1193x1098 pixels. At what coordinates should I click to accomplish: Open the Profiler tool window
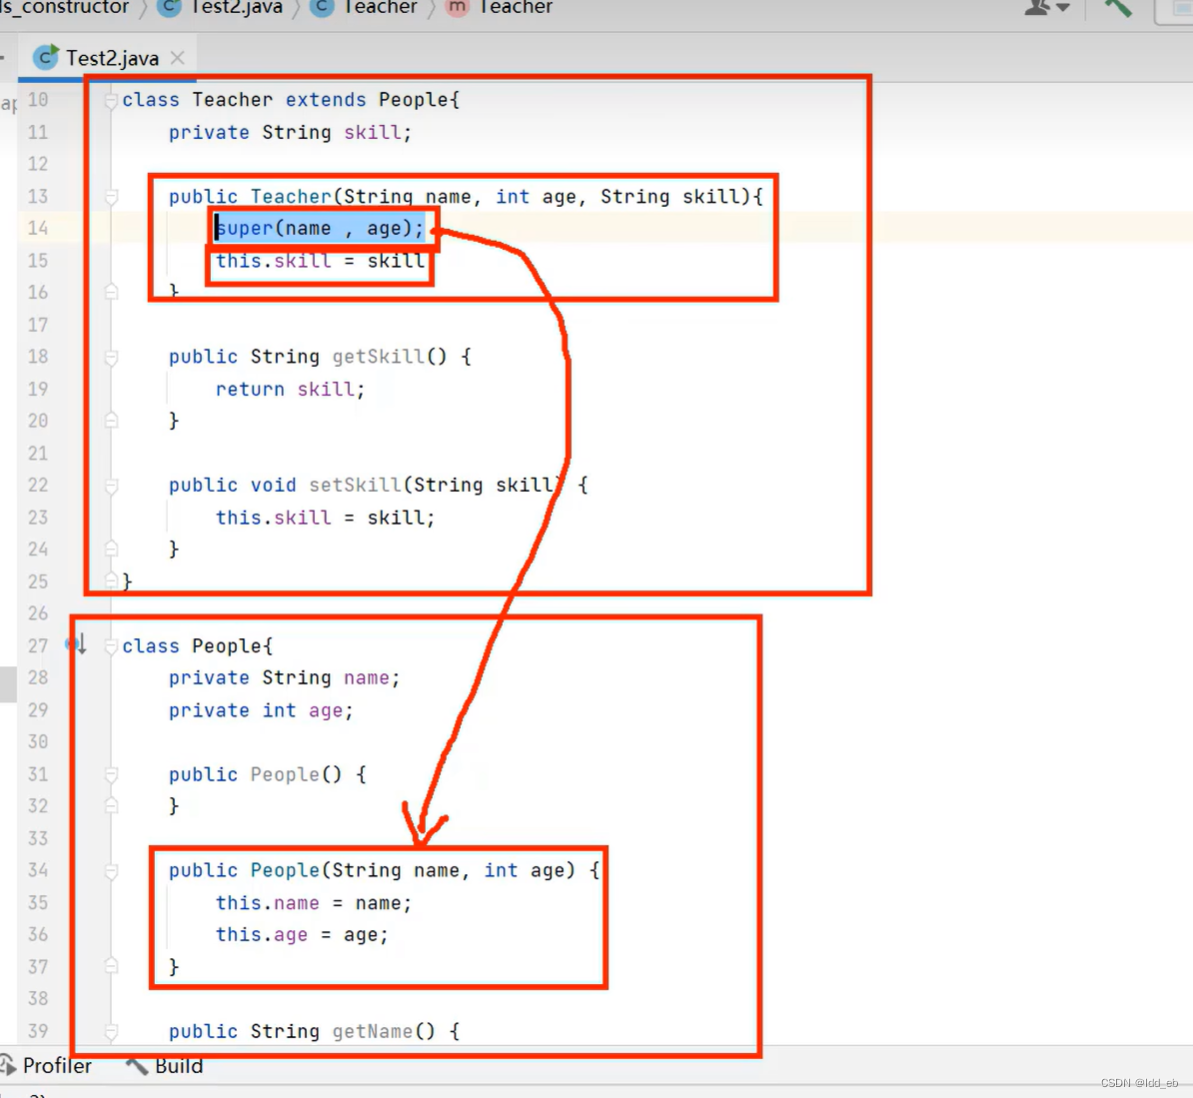pos(47,1065)
